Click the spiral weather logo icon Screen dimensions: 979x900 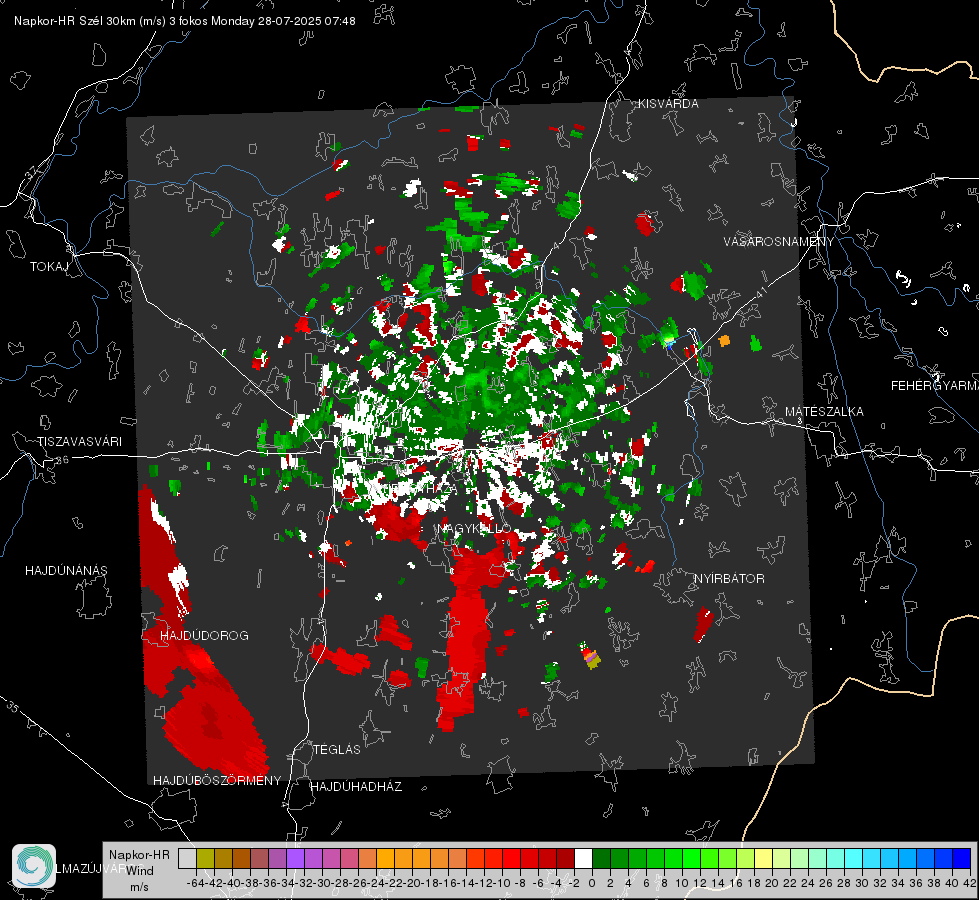coord(34,866)
